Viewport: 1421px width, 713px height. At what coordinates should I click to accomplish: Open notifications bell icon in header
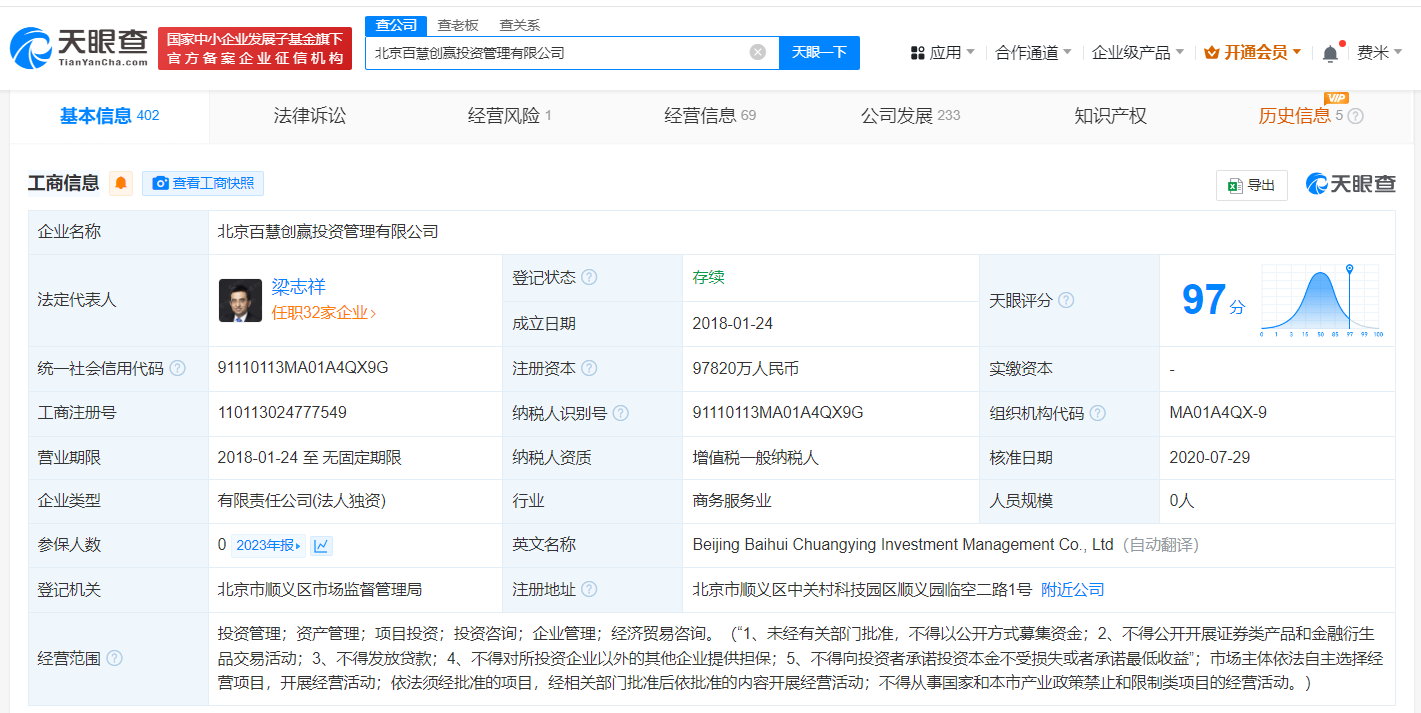(1330, 54)
